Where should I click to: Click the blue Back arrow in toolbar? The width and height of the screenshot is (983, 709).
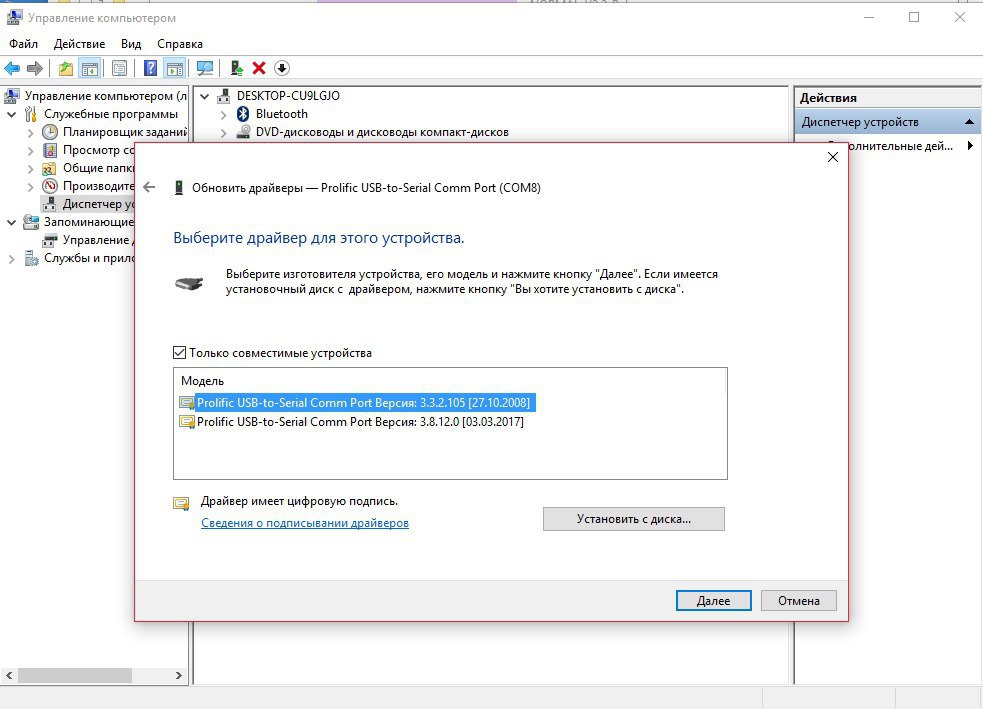point(12,68)
